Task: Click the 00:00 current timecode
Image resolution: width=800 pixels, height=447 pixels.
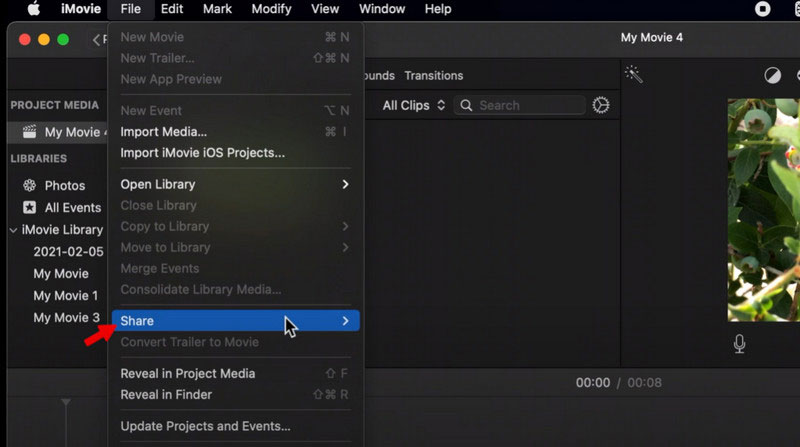Action: [x=593, y=383]
